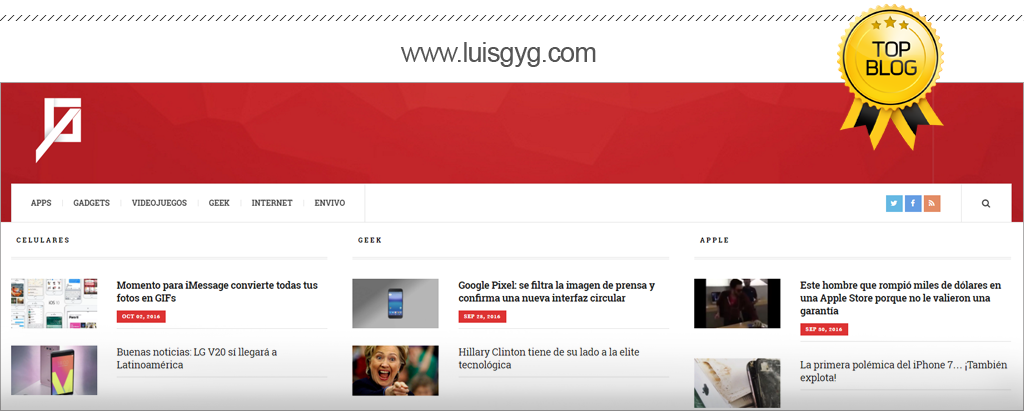
Task: Click the white site logo in header
Action: 58,130
